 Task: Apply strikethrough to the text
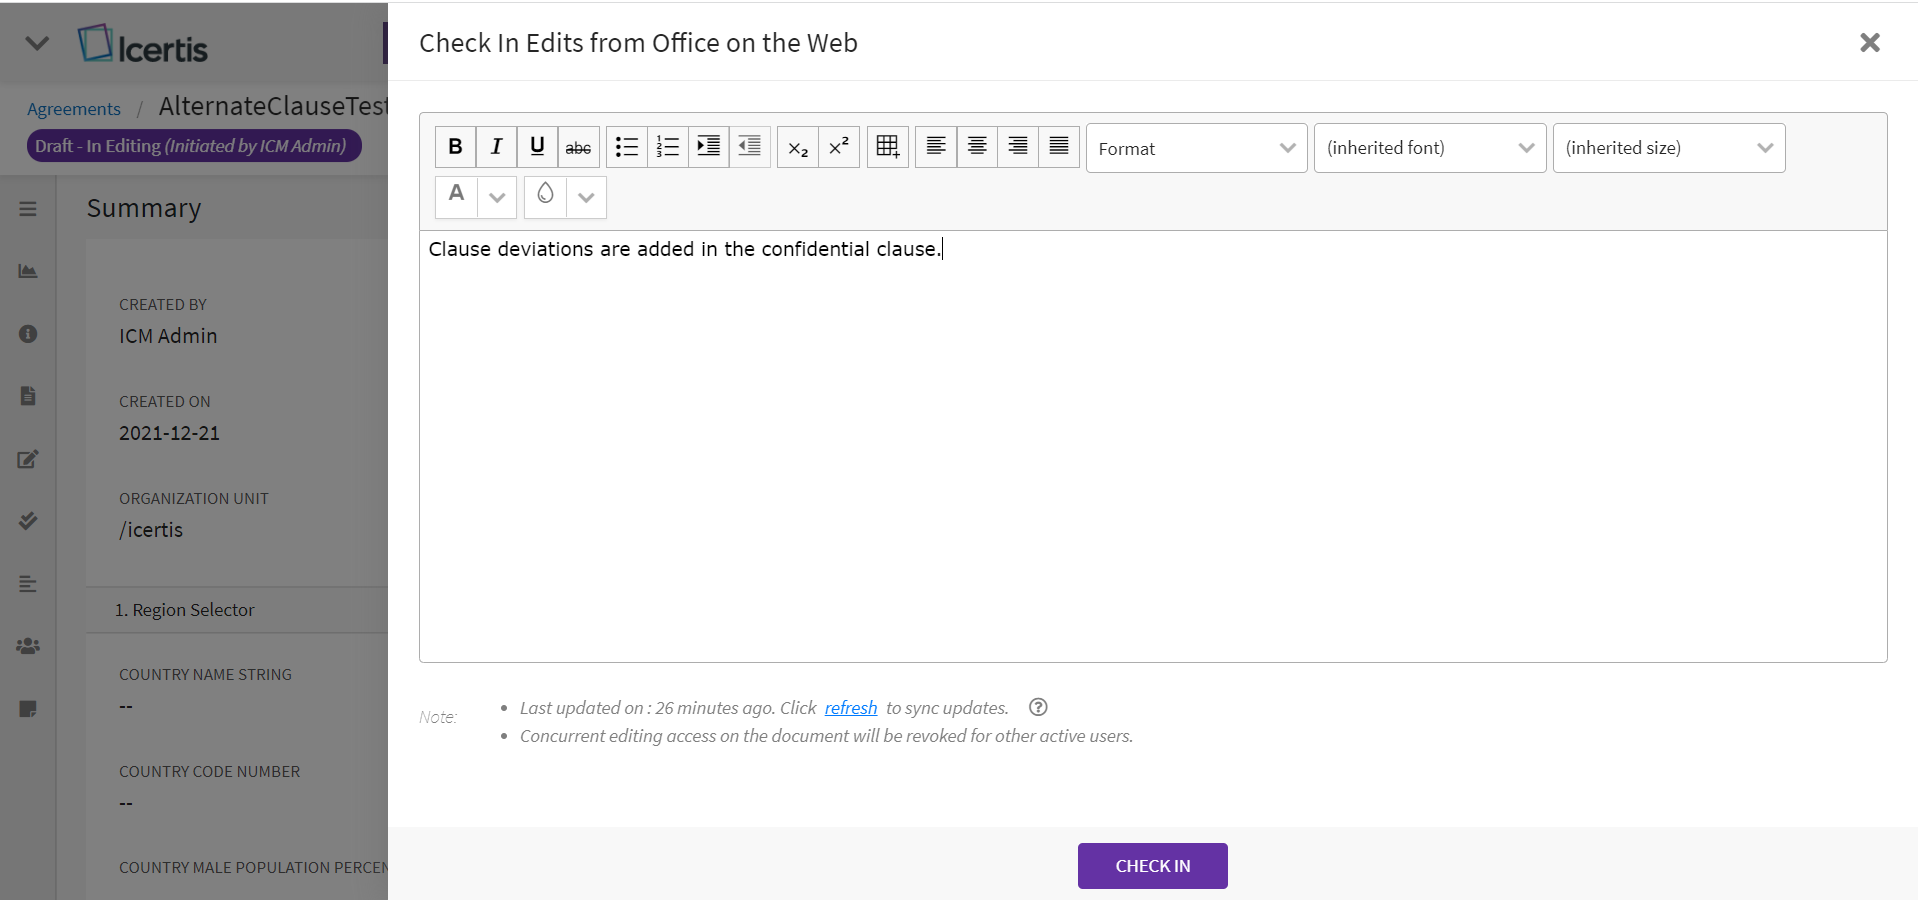578,147
